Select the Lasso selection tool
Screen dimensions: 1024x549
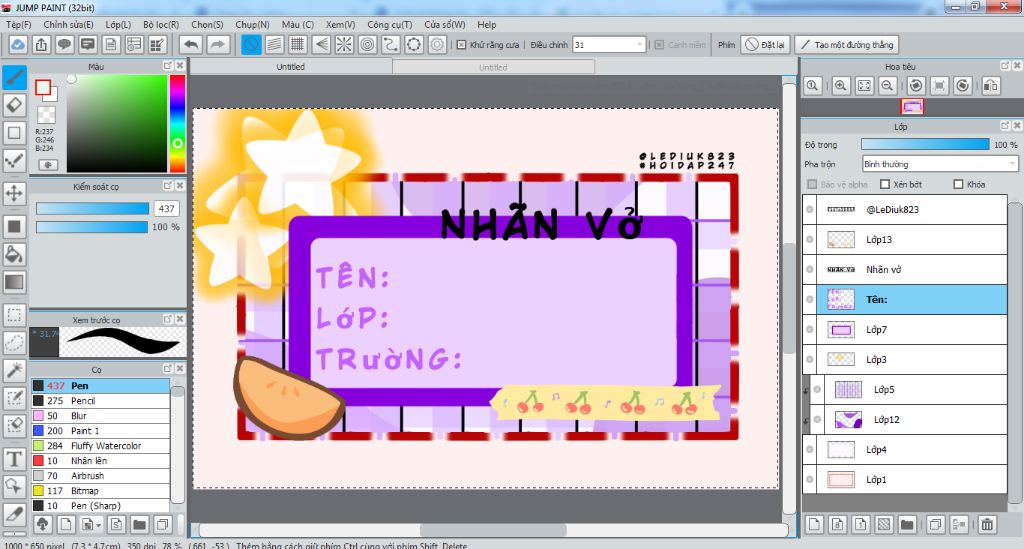pyautogui.click(x=14, y=343)
